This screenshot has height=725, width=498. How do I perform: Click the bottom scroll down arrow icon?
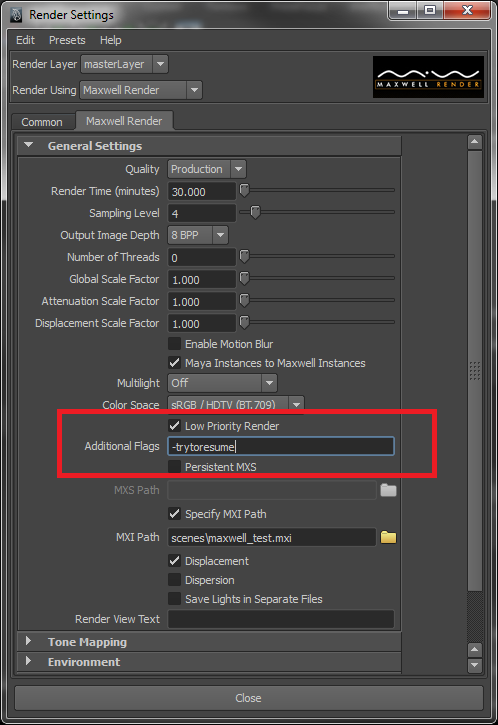[x=474, y=665]
